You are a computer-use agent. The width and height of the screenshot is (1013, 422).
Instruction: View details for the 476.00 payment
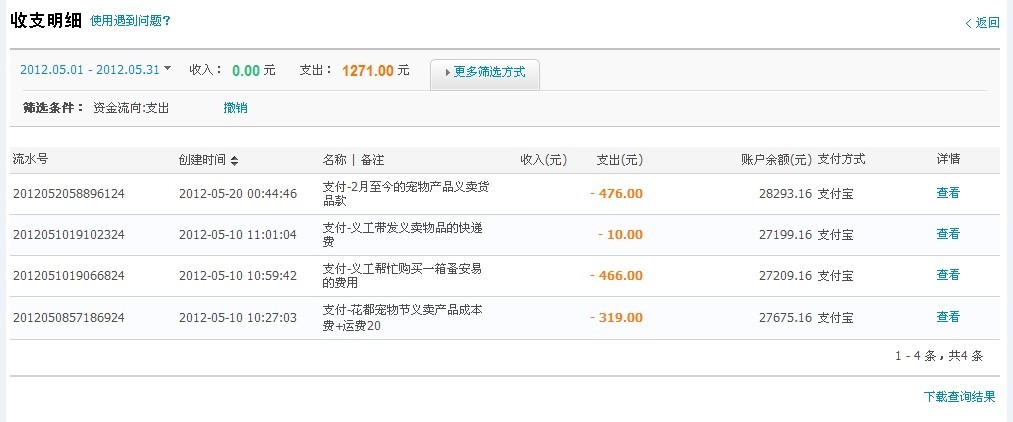tap(947, 193)
